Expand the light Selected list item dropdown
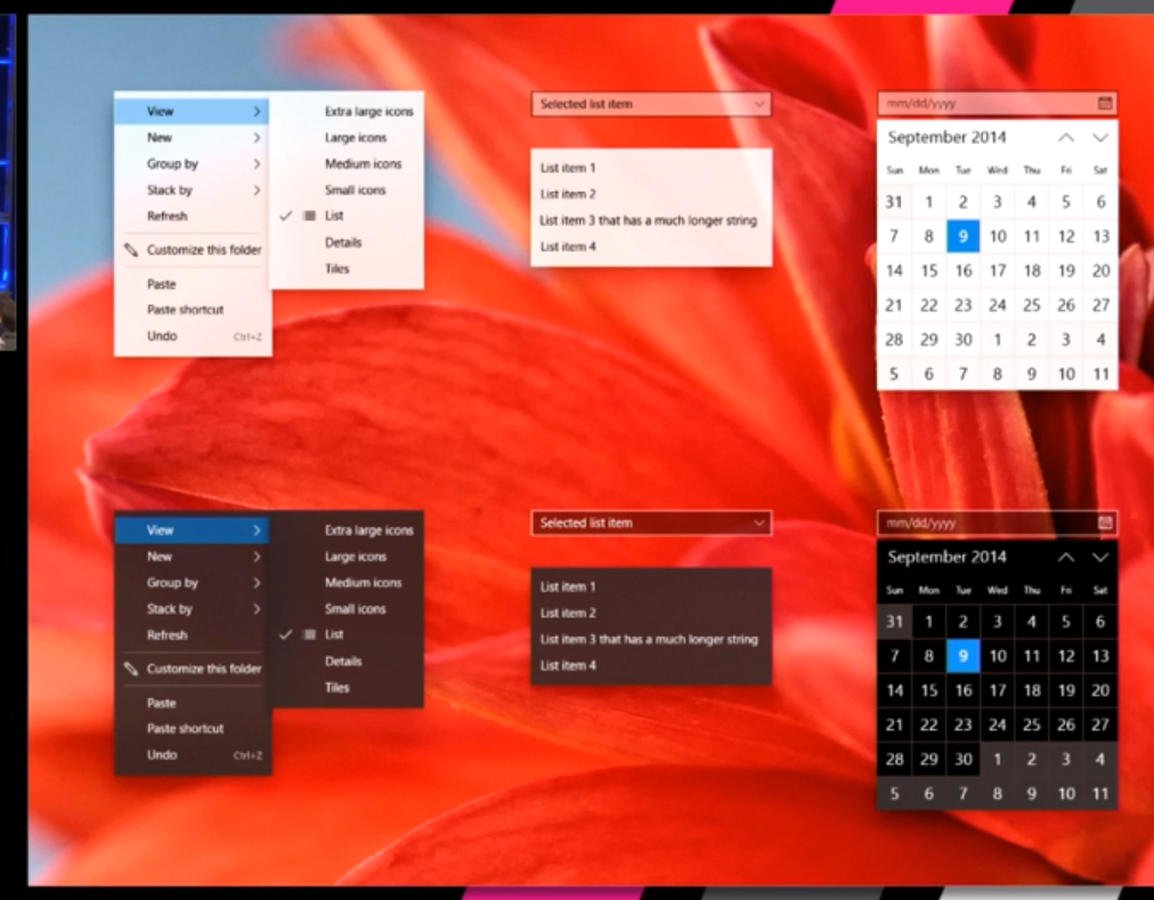This screenshot has width=1154, height=900. click(759, 104)
